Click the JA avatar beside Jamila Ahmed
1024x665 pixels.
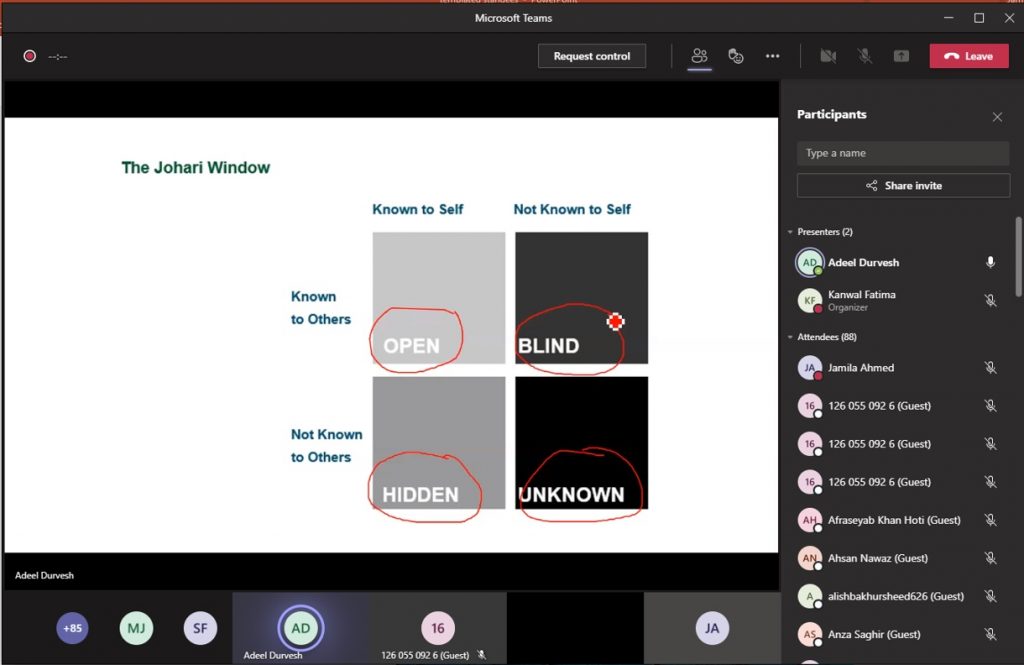810,368
